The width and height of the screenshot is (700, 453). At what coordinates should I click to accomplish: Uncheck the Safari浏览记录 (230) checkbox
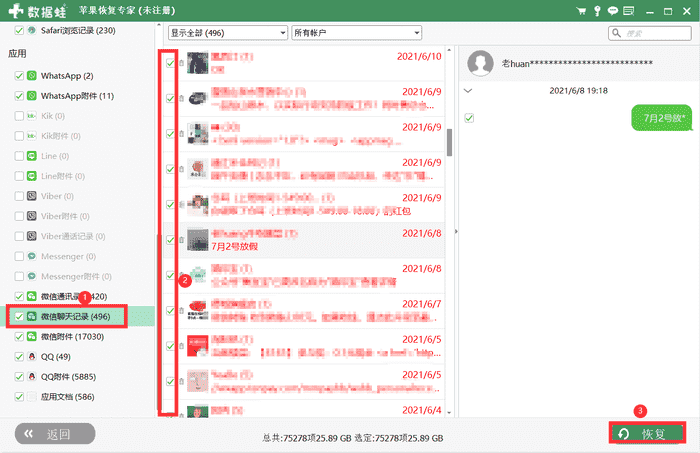(19, 30)
